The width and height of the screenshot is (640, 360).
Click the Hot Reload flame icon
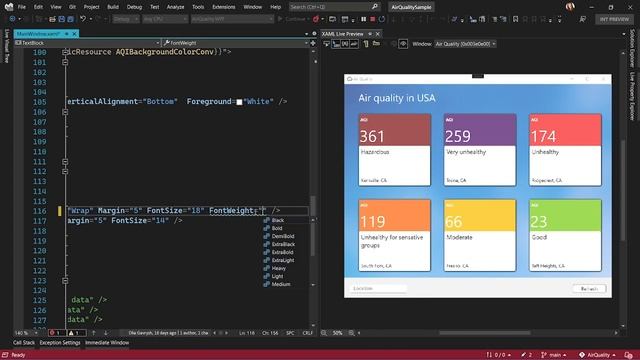316,19
